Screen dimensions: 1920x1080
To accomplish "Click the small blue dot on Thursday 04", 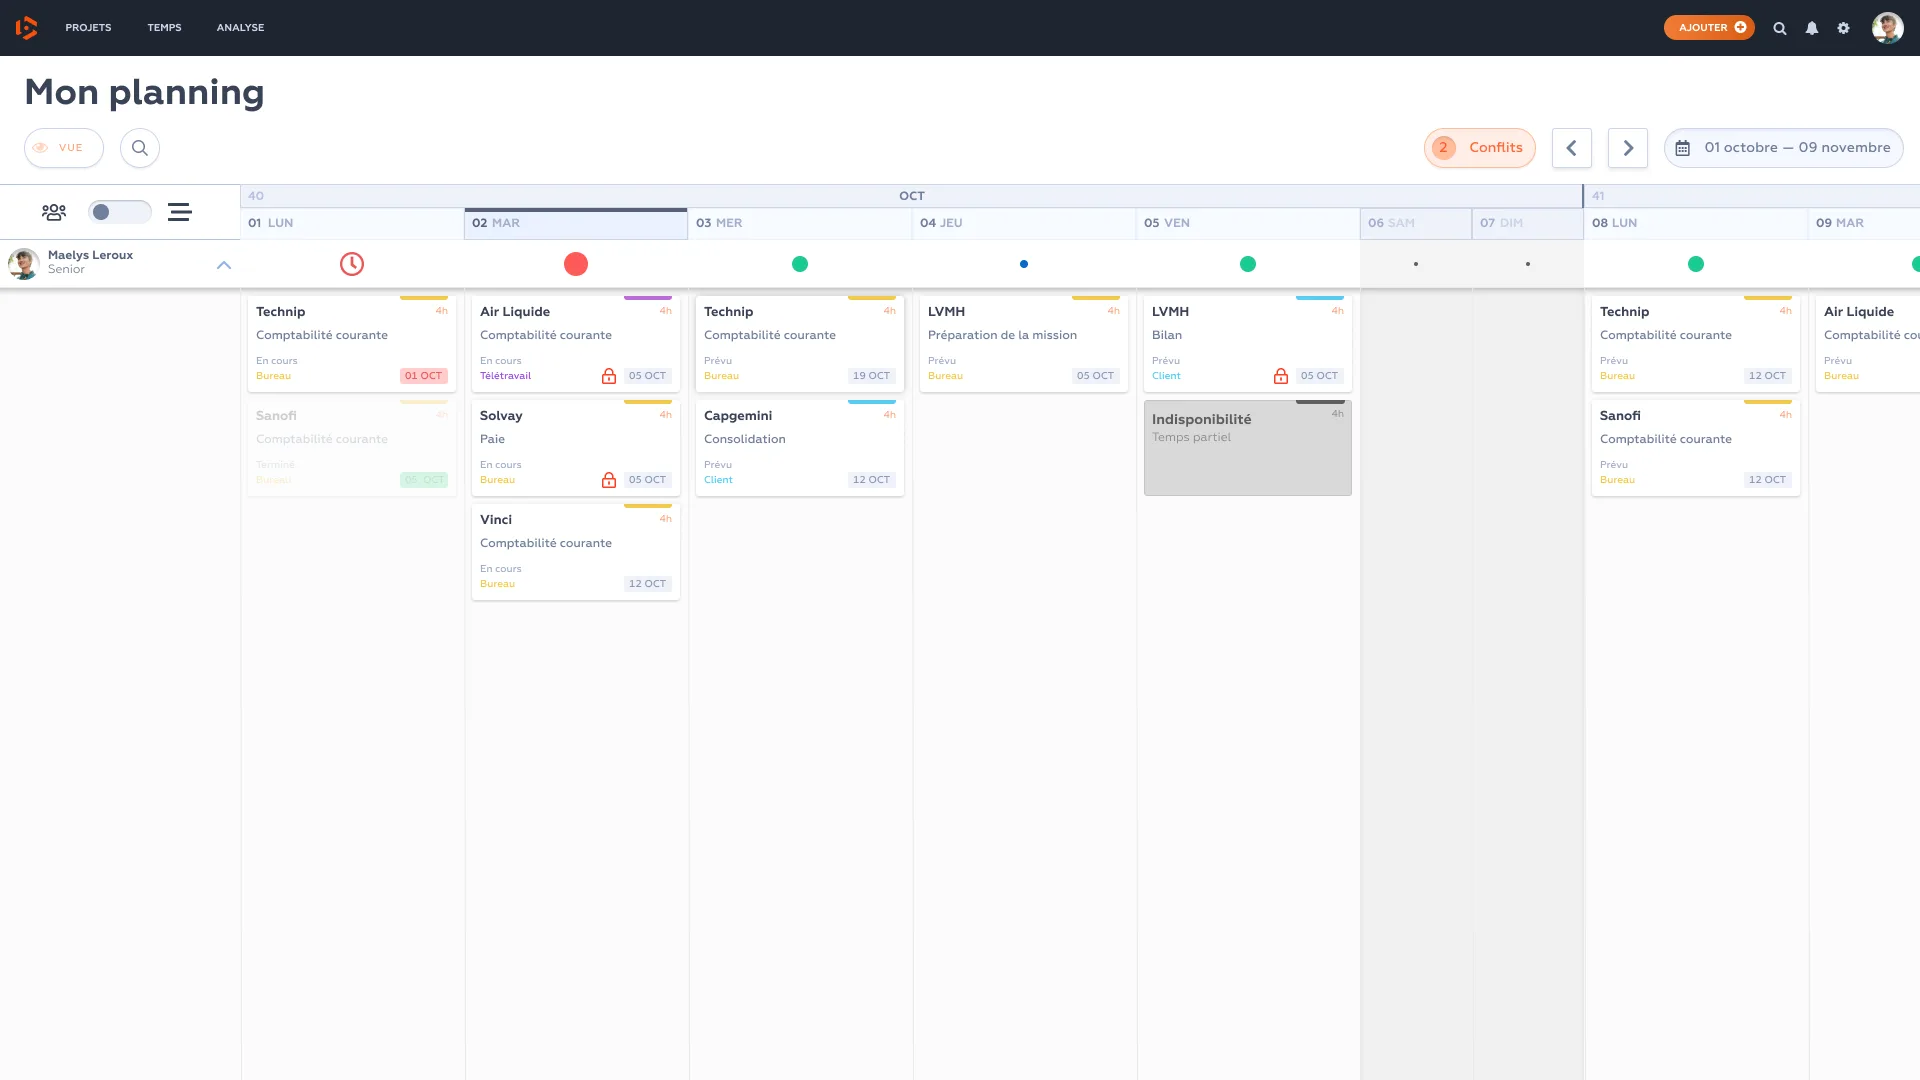I will click(x=1024, y=264).
